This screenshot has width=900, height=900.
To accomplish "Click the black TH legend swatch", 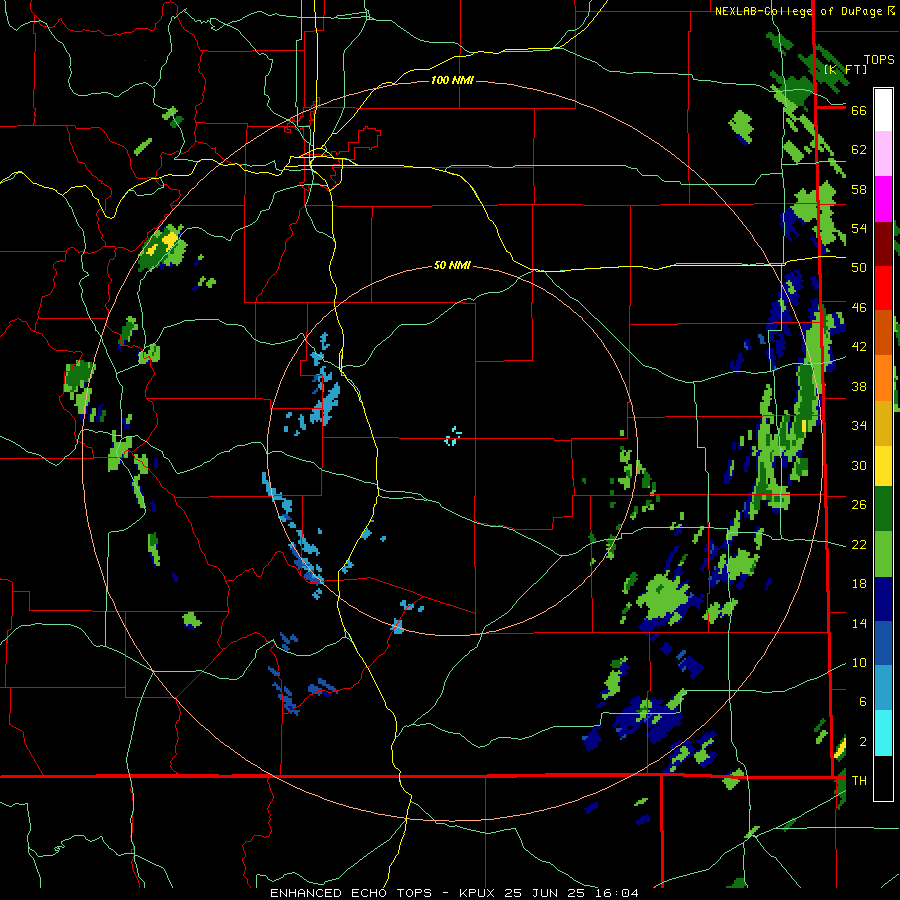I will pyautogui.click(x=883, y=778).
